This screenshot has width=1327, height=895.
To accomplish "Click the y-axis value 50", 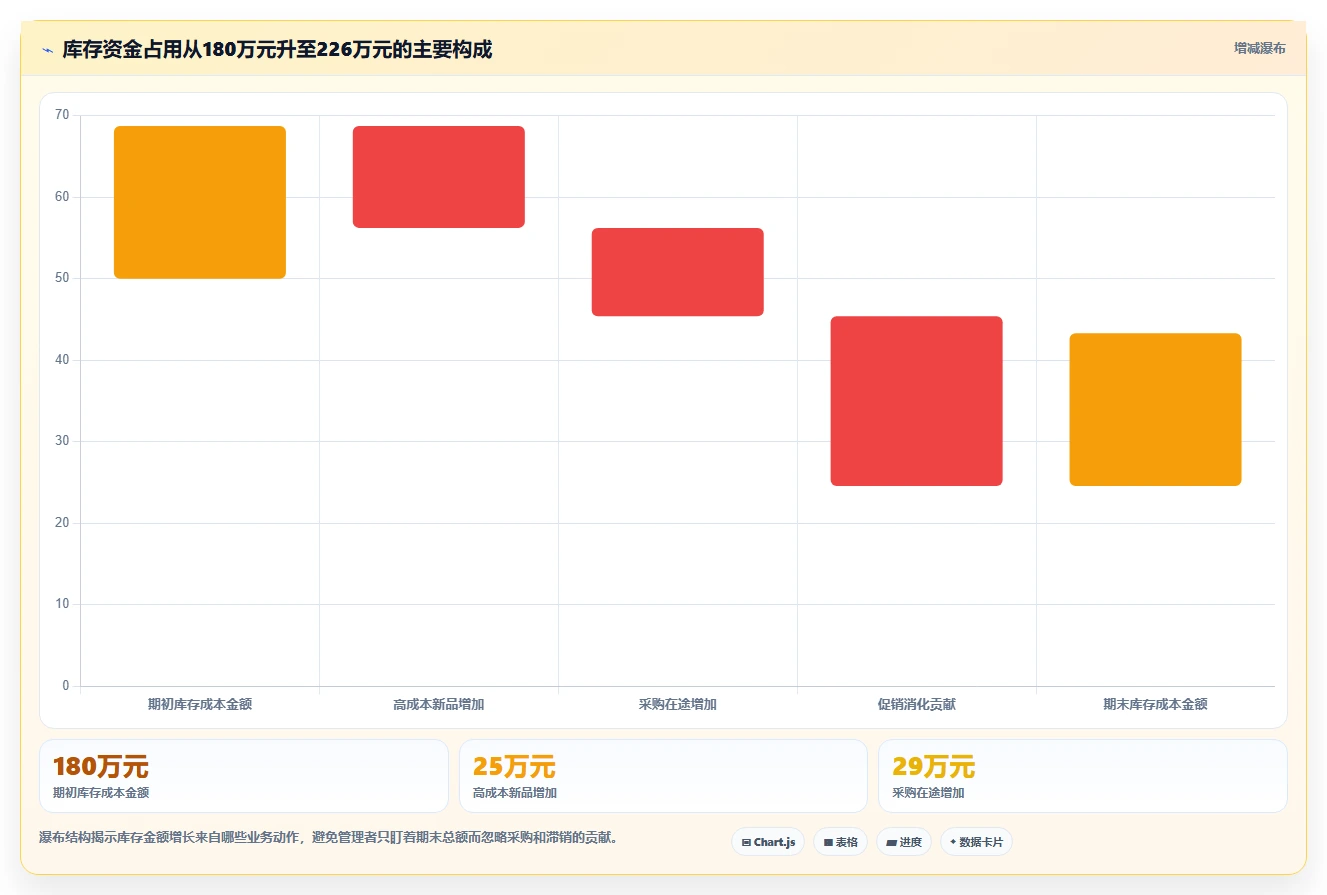I will click(62, 278).
